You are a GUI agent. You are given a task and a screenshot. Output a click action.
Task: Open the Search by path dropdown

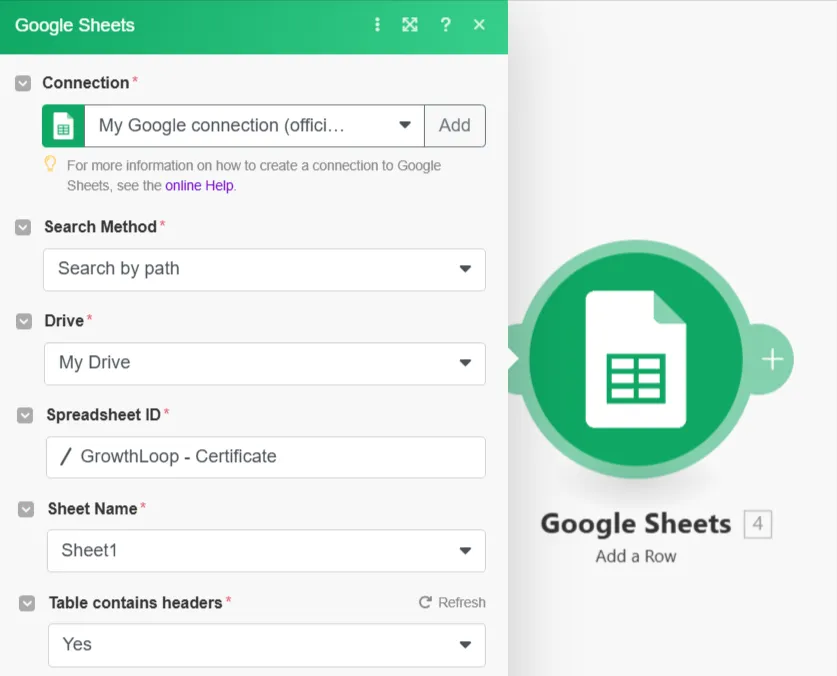264,270
